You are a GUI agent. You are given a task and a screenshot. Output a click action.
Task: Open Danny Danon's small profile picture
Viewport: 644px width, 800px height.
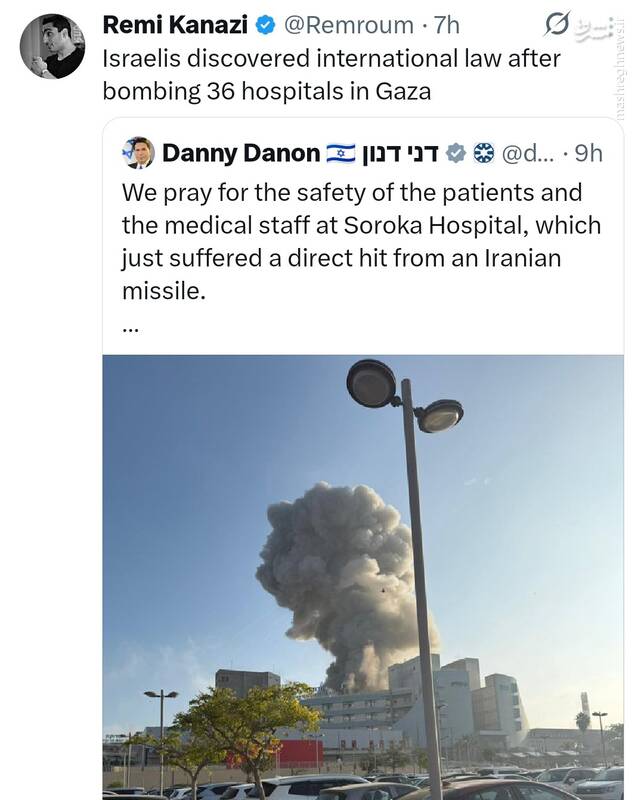[x=138, y=153]
